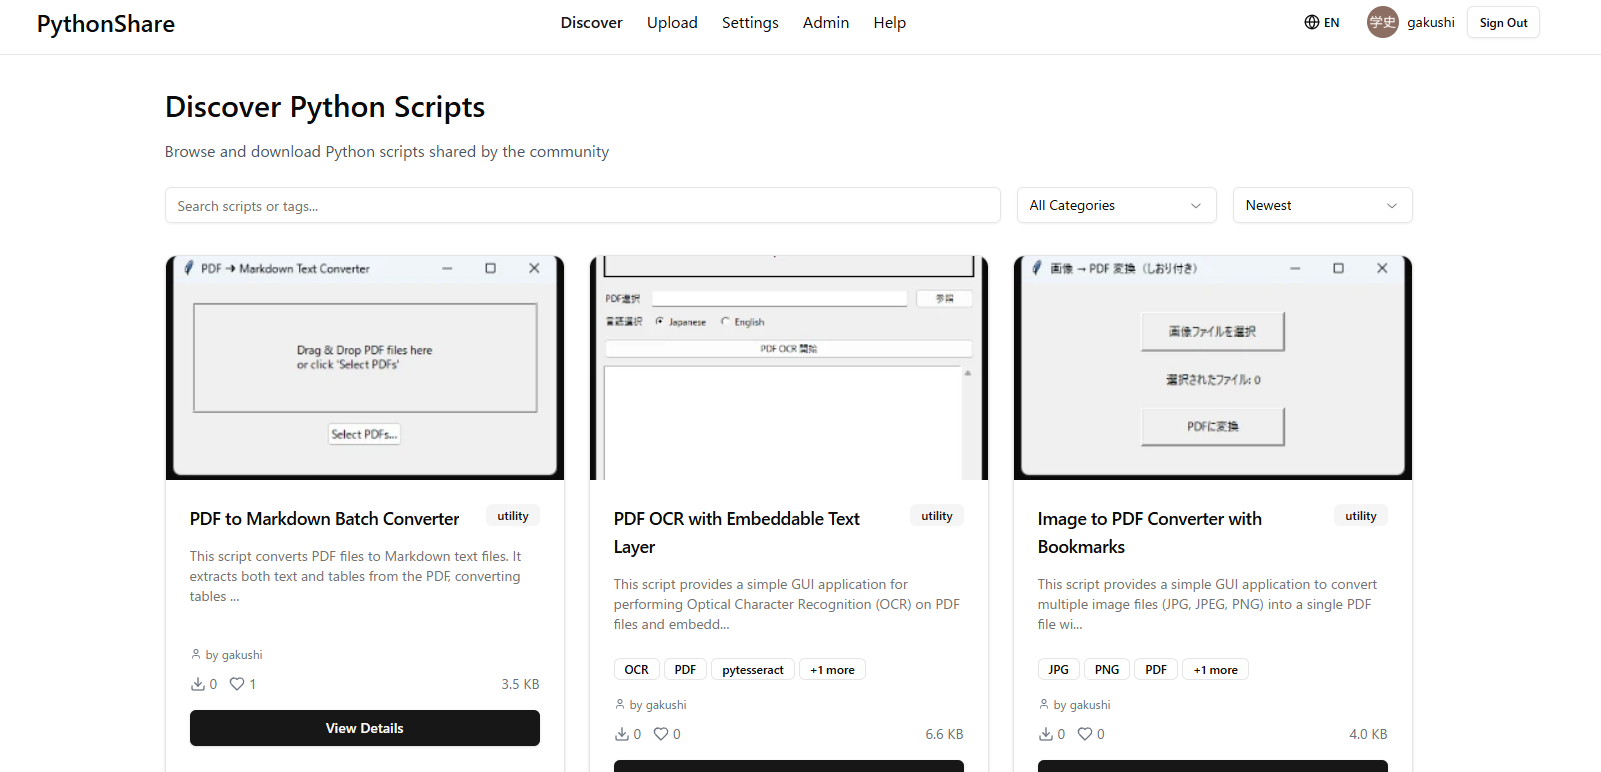Click the globe language icon
This screenshot has height=772, width=1601.
pyautogui.click(x=1311, y=22)
